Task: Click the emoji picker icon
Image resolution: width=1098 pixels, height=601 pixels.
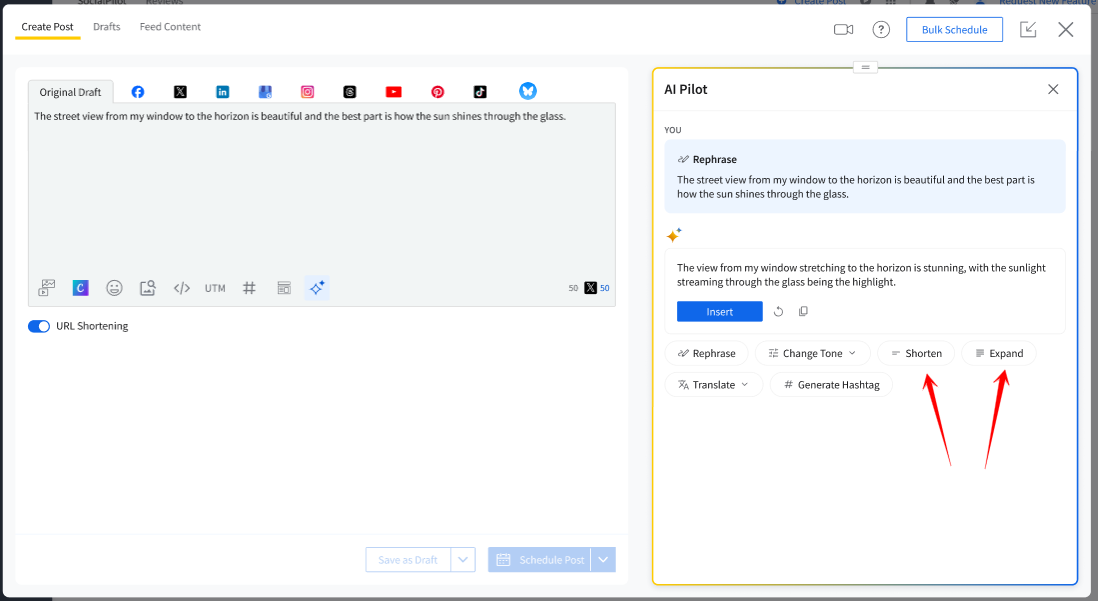Action: [115, 288]
